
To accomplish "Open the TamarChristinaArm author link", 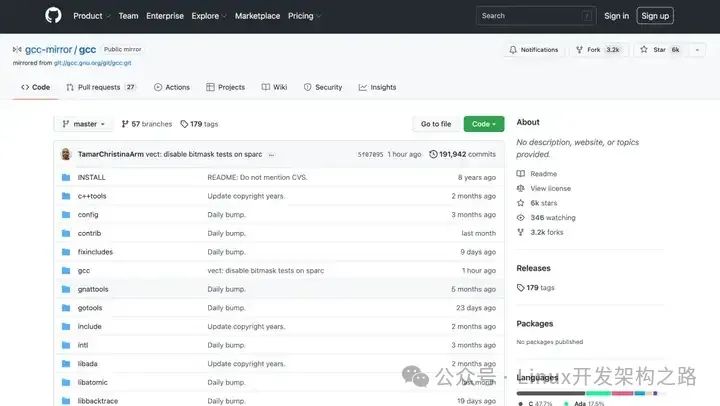I will pyautogui.click(x=111, y=154).
